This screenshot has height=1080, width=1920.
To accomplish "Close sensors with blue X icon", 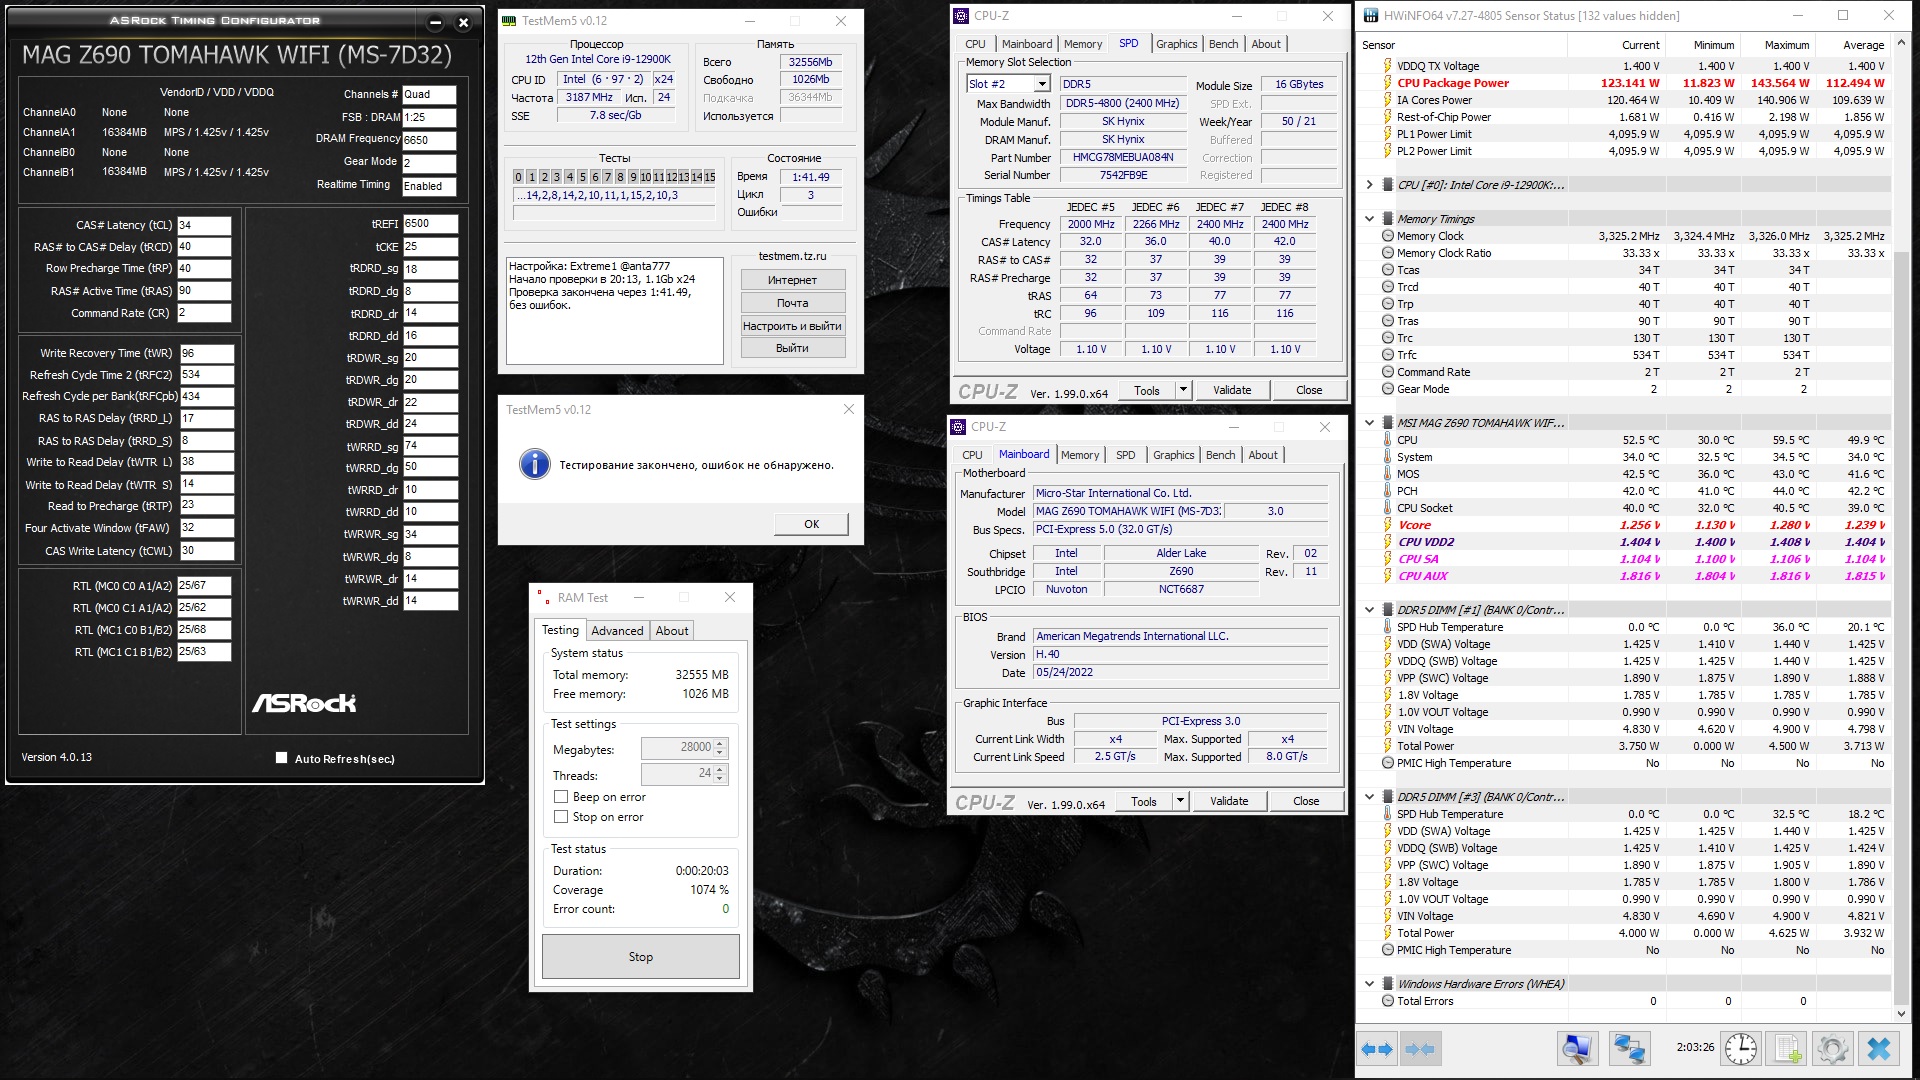I will [x=1879, y=1049].
